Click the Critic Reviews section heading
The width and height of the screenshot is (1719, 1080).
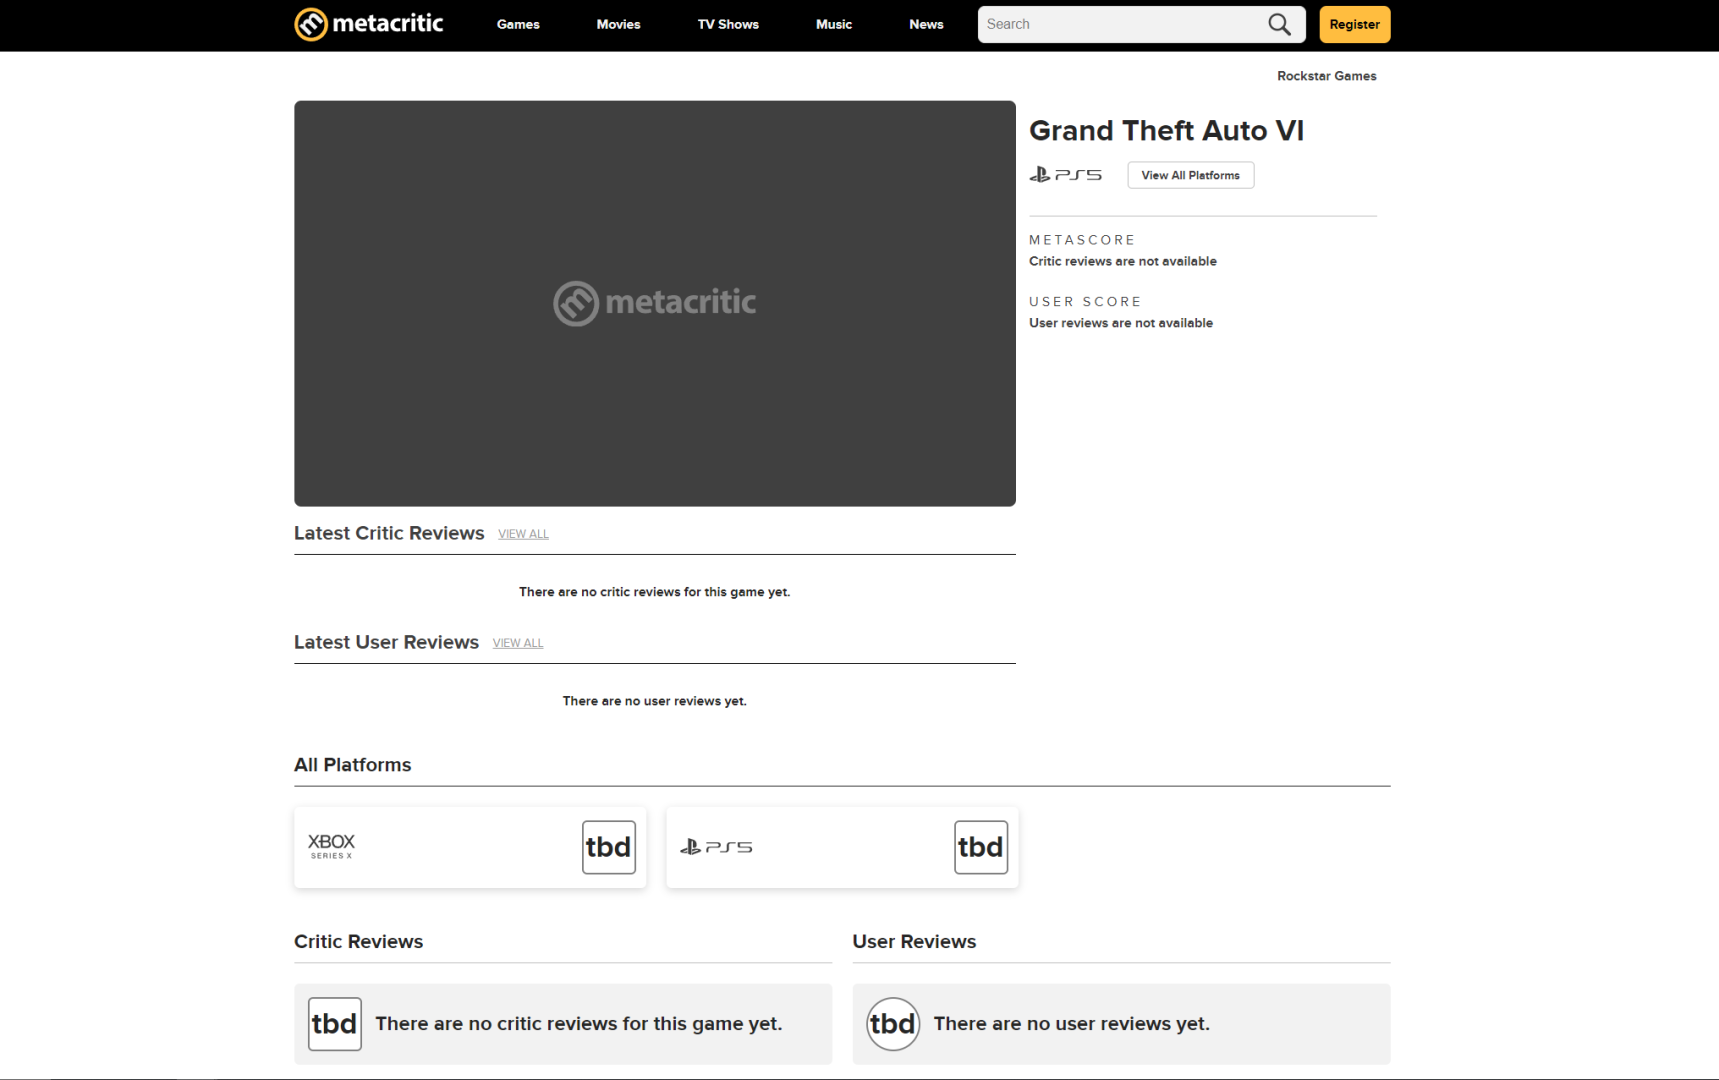click(359, 942)
